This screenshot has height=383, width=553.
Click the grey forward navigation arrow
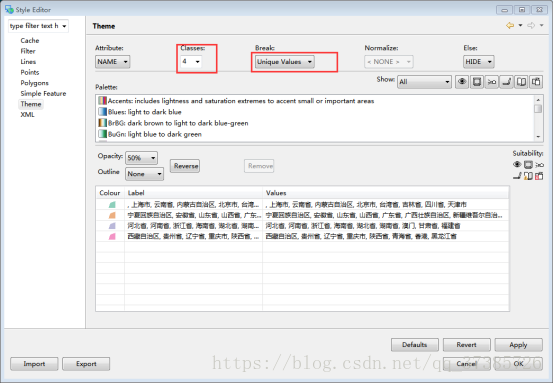531,25
